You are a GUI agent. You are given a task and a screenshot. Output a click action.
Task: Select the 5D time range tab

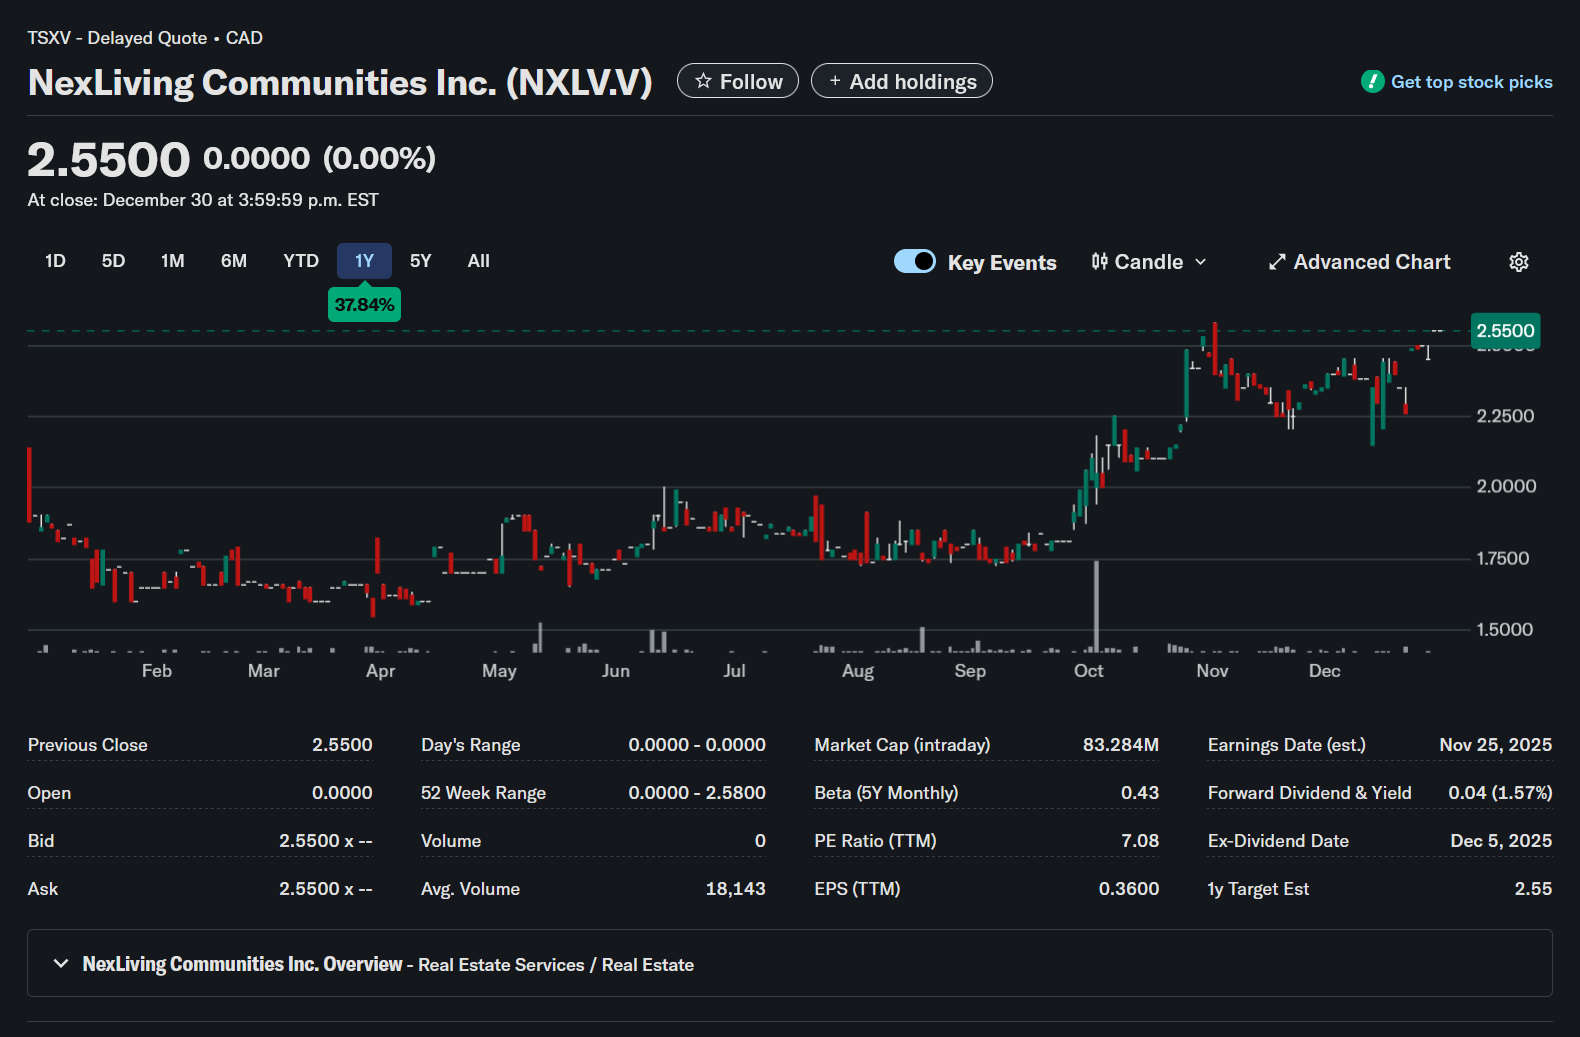pyautogui.click(x=113, y=261)
